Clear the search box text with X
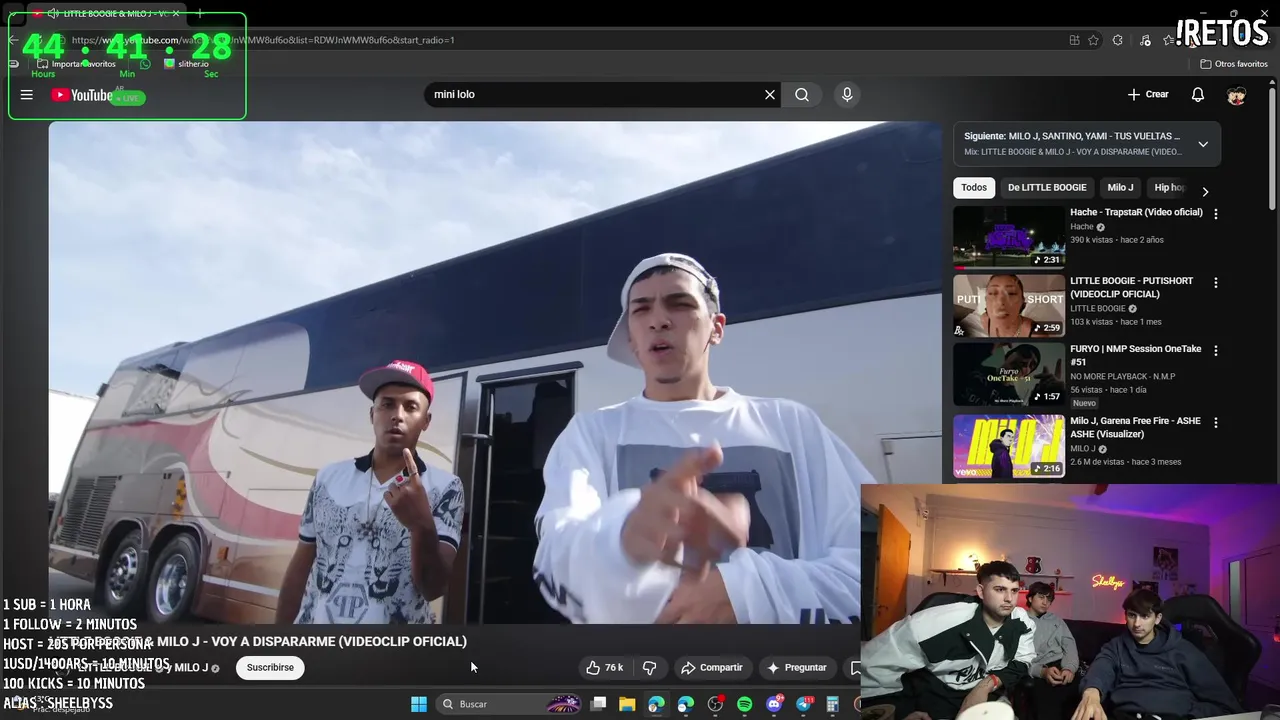Screen dimensions: 1280x720 pos(770,94)
